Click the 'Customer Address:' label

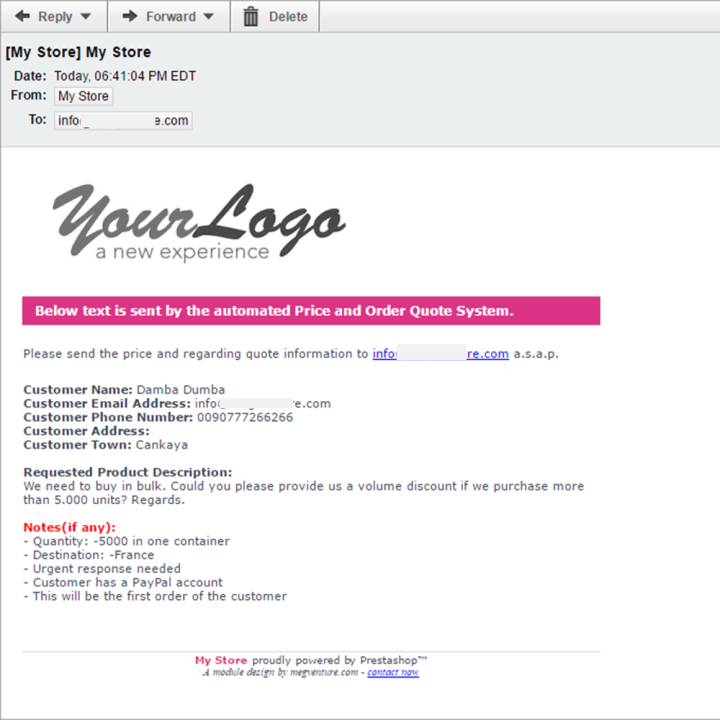86,431
